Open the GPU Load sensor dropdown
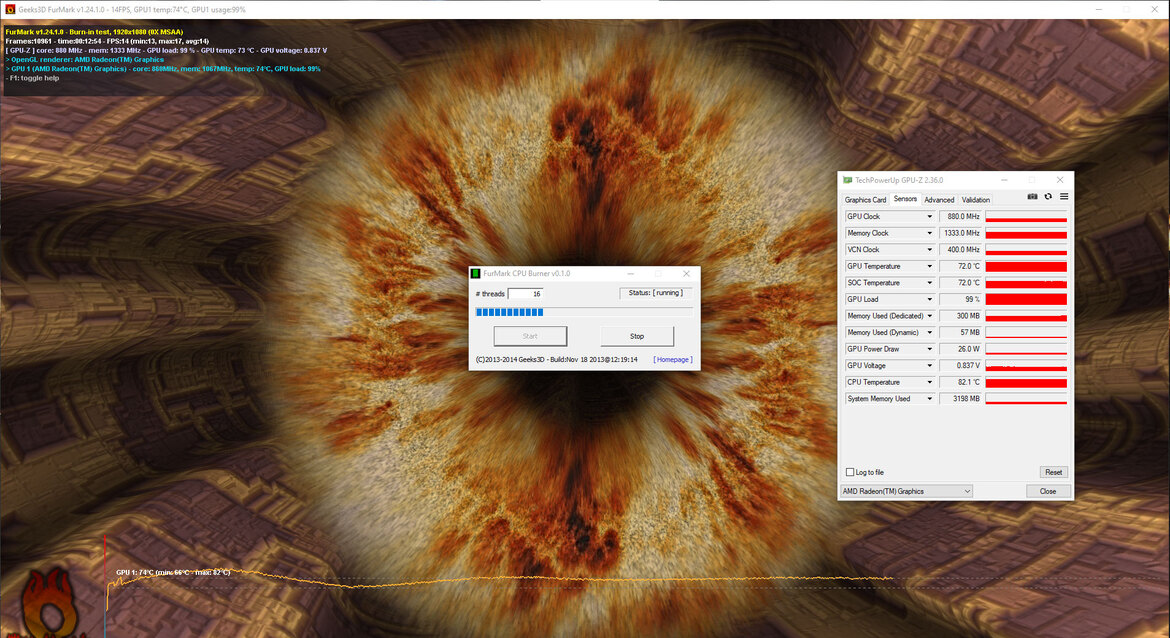The image size is (1170, 638). click(x=930, y=299)
